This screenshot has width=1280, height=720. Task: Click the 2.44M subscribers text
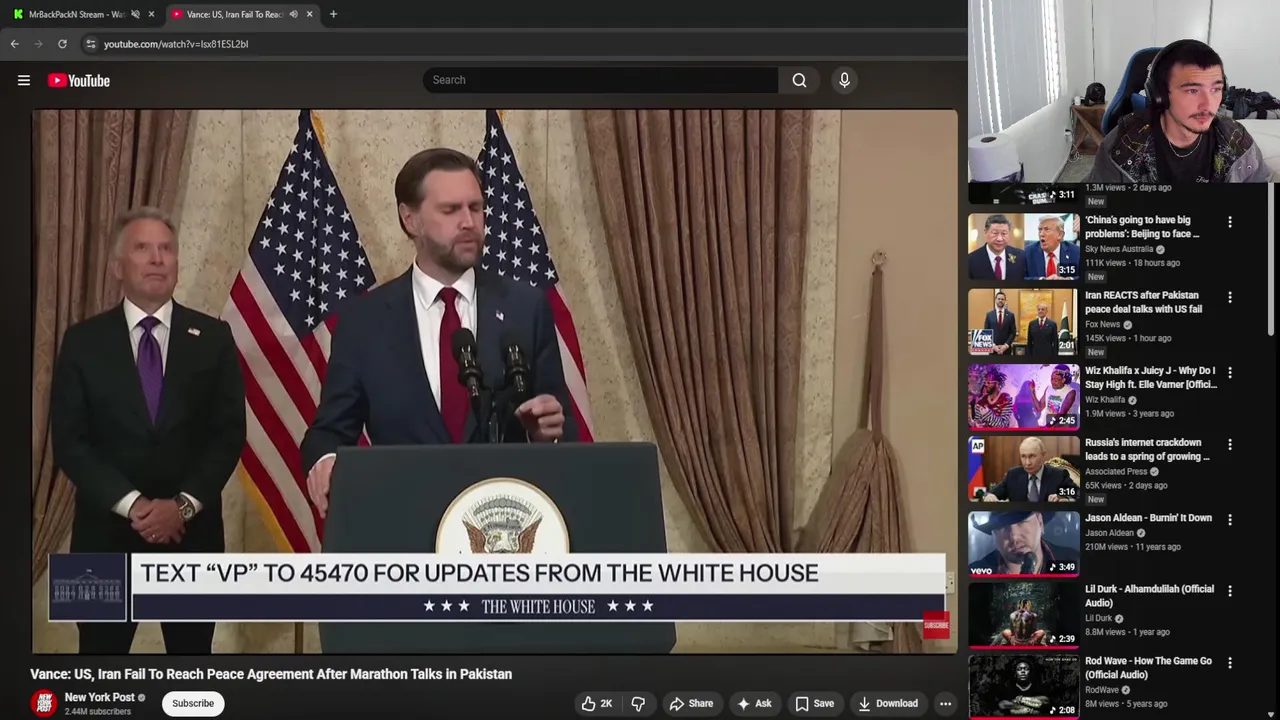point(98,712)
